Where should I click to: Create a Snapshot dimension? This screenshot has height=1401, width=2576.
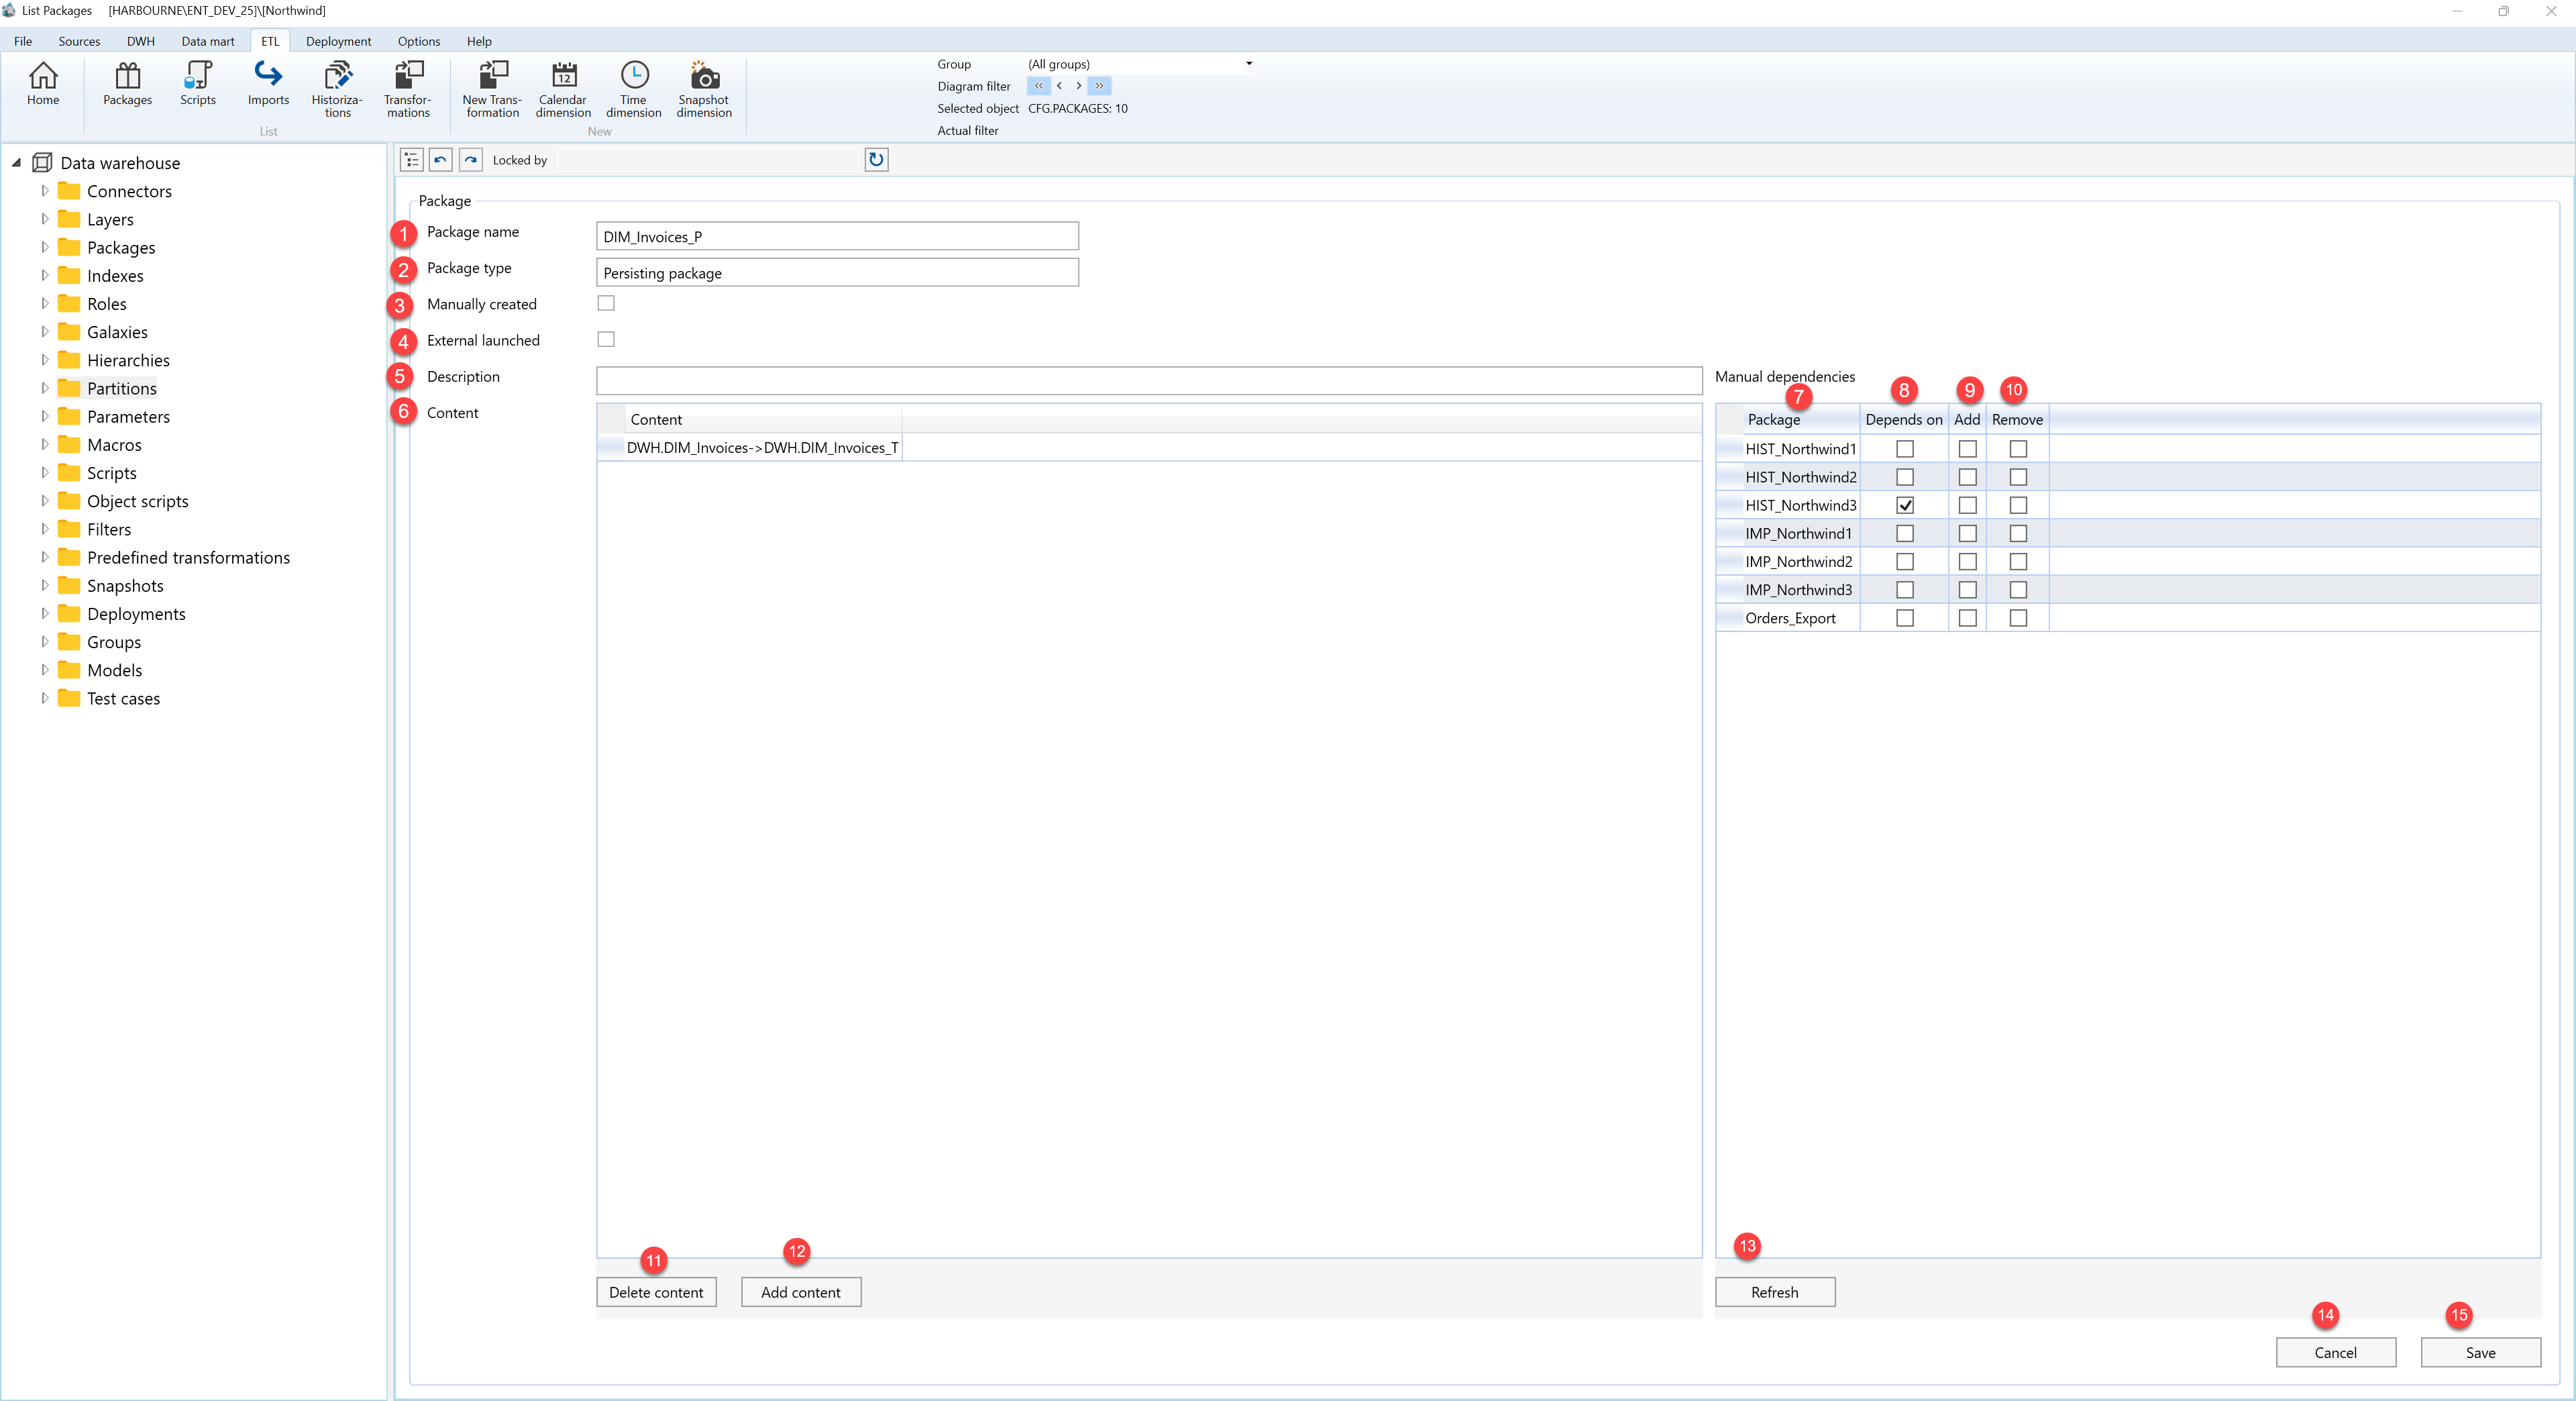[704, 90]
